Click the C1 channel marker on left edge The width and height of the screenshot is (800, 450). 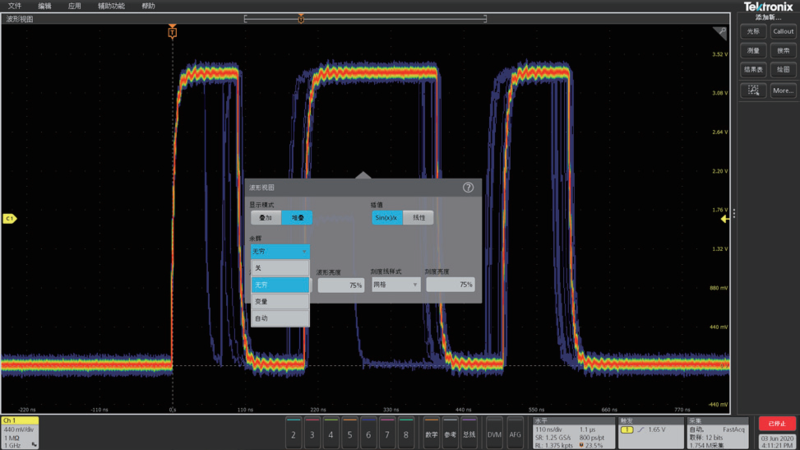click(9, 218)
